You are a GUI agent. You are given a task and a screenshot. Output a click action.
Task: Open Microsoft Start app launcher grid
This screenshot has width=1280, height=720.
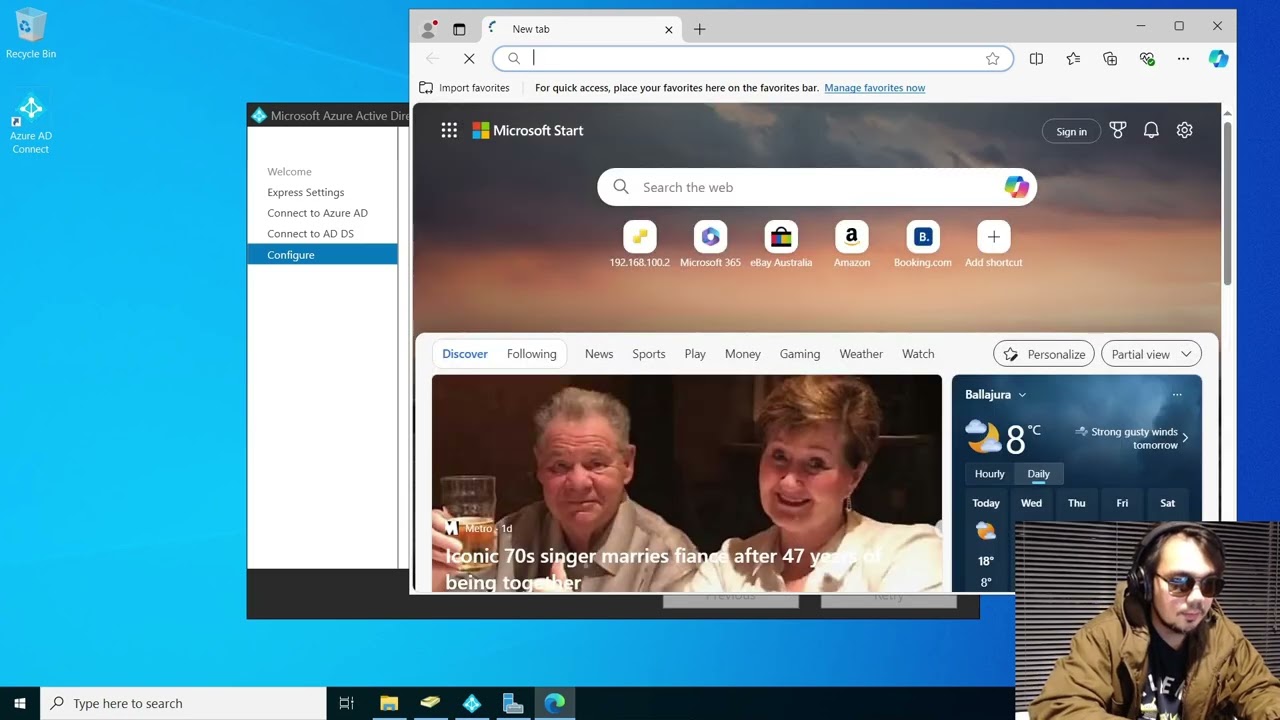449,130
